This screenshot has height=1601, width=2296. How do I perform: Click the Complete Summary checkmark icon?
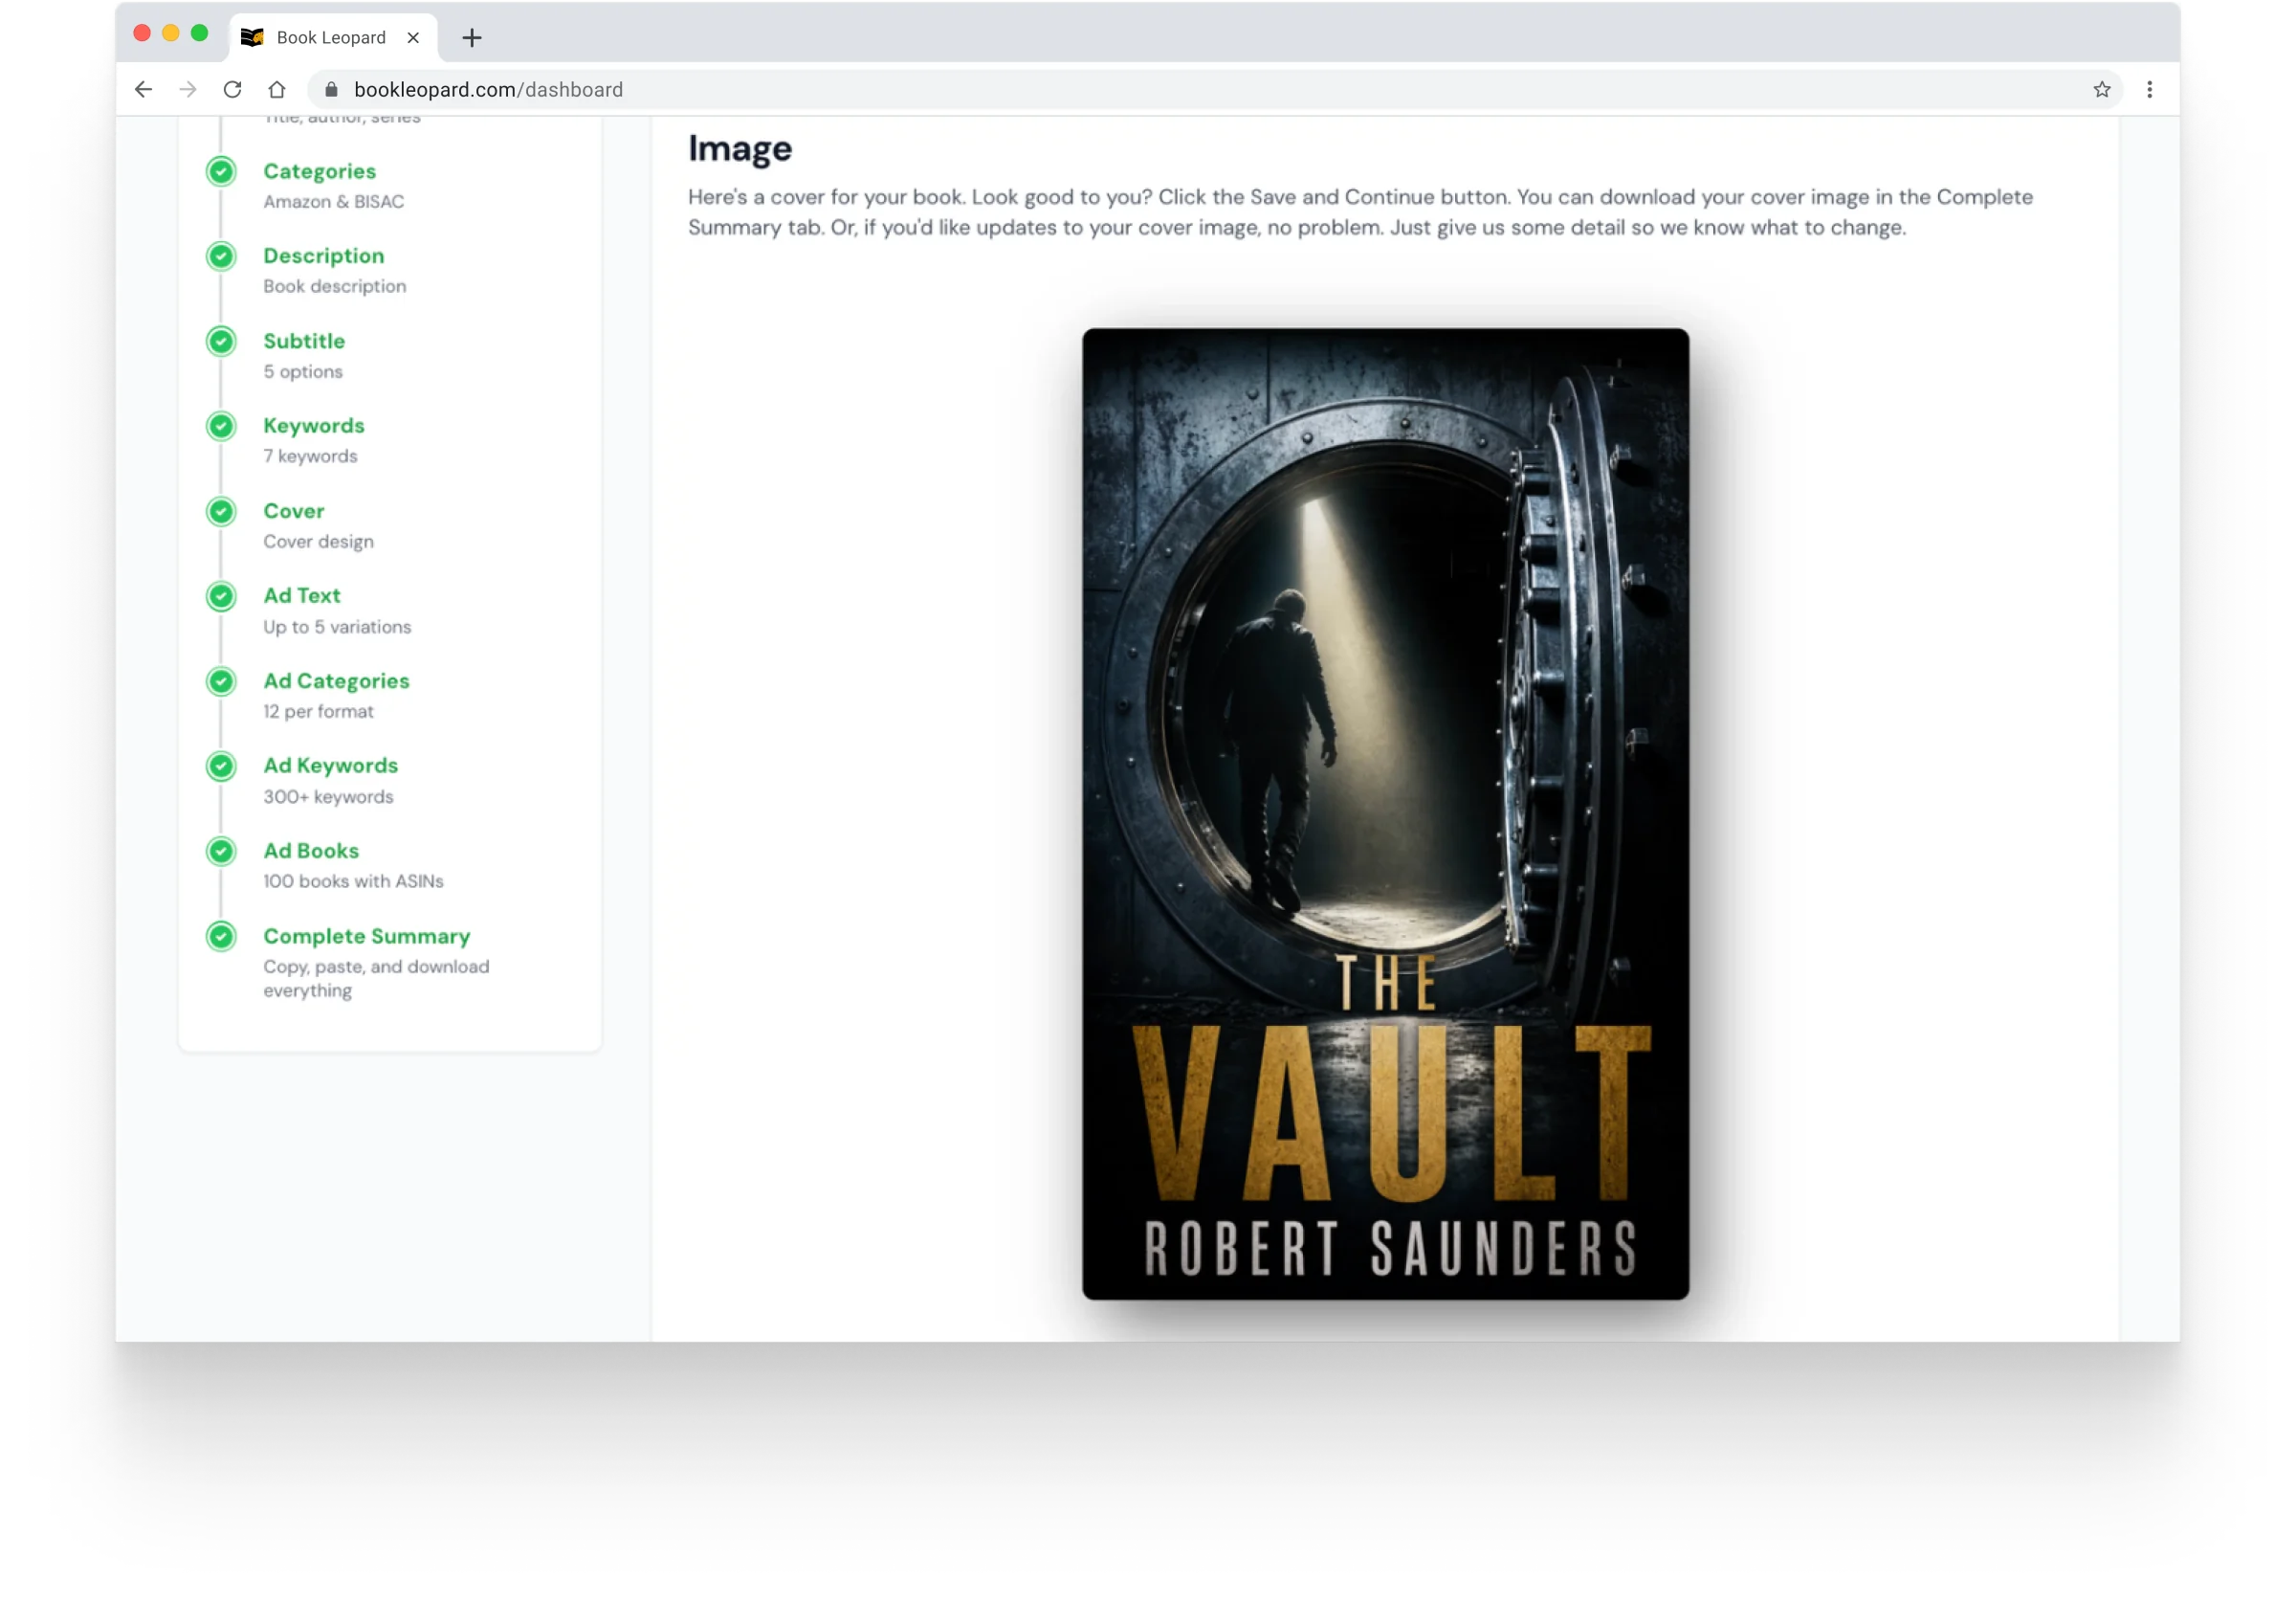[x=221, y=937]
